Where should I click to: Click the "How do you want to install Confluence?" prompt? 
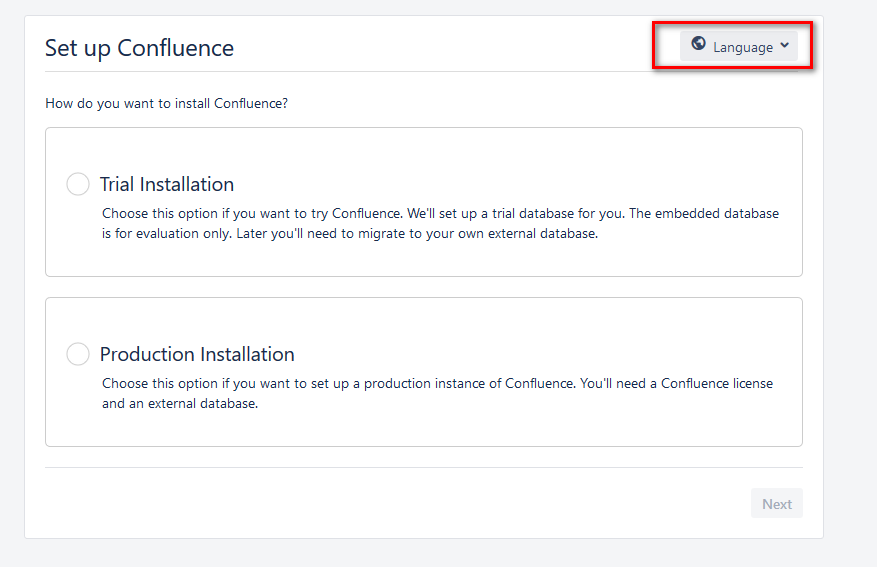[167, 103]
